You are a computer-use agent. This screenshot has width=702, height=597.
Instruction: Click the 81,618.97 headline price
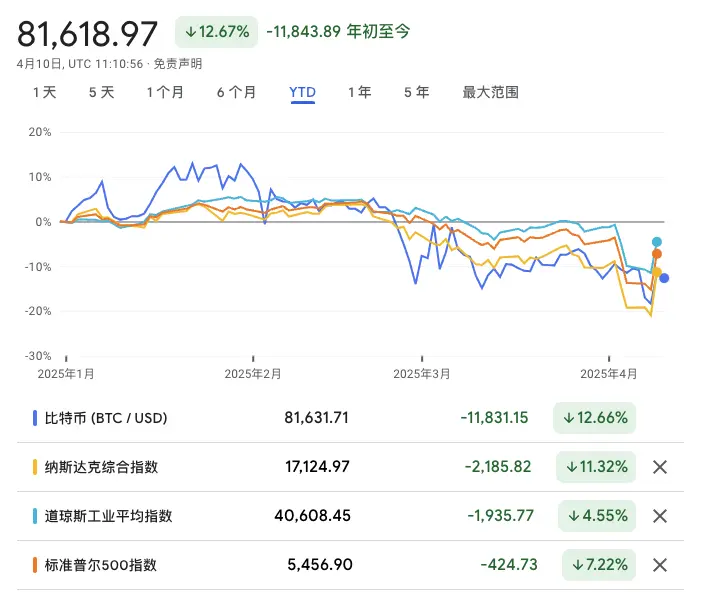point(87,34)
